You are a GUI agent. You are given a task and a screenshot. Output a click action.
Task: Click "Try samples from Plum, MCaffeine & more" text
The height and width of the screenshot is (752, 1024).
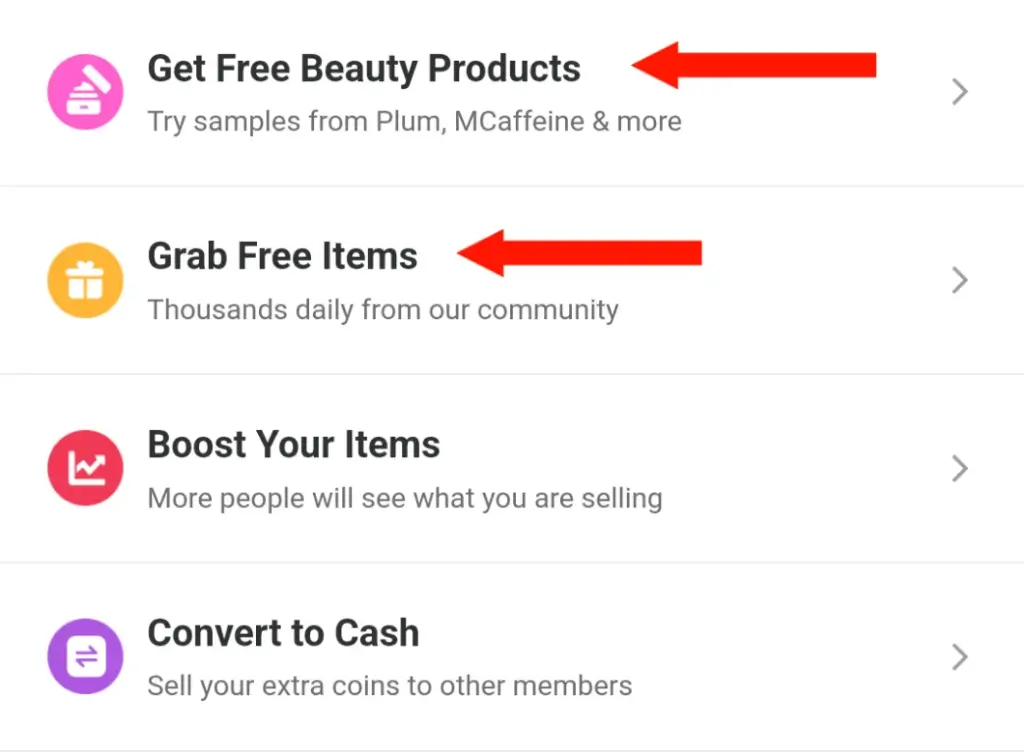point(415,122)
